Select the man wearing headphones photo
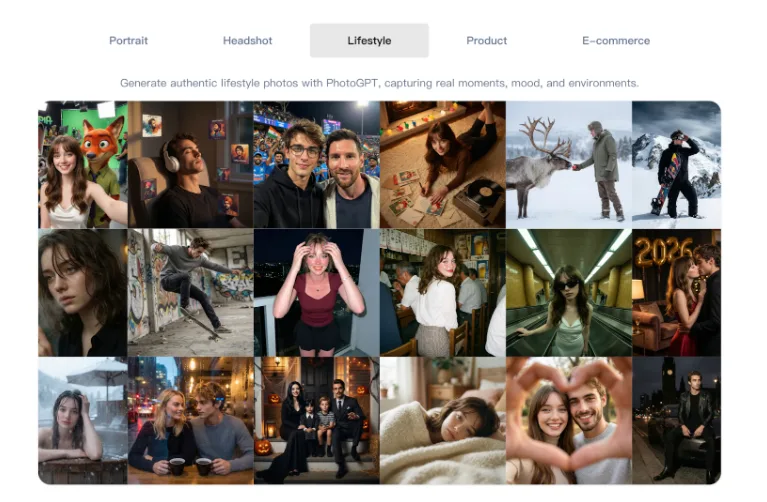The height and width of the screenshot is (502, 767). [x=190, y=165]
